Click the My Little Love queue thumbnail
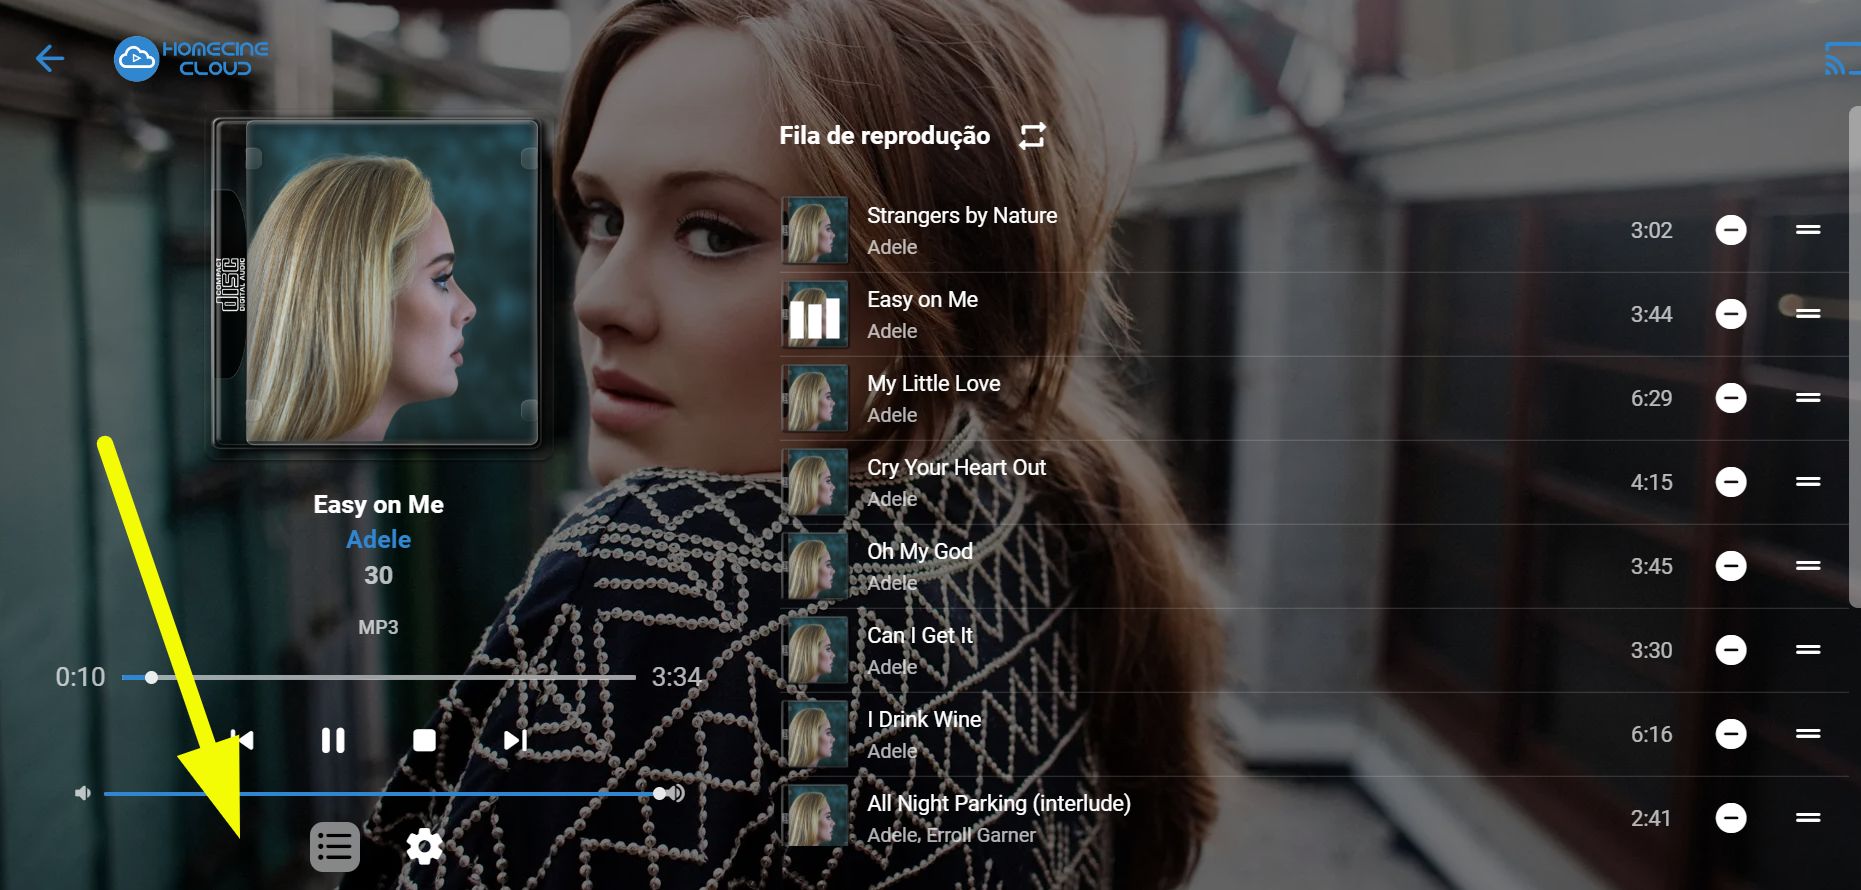1861x890 pixels. point(815,398)
